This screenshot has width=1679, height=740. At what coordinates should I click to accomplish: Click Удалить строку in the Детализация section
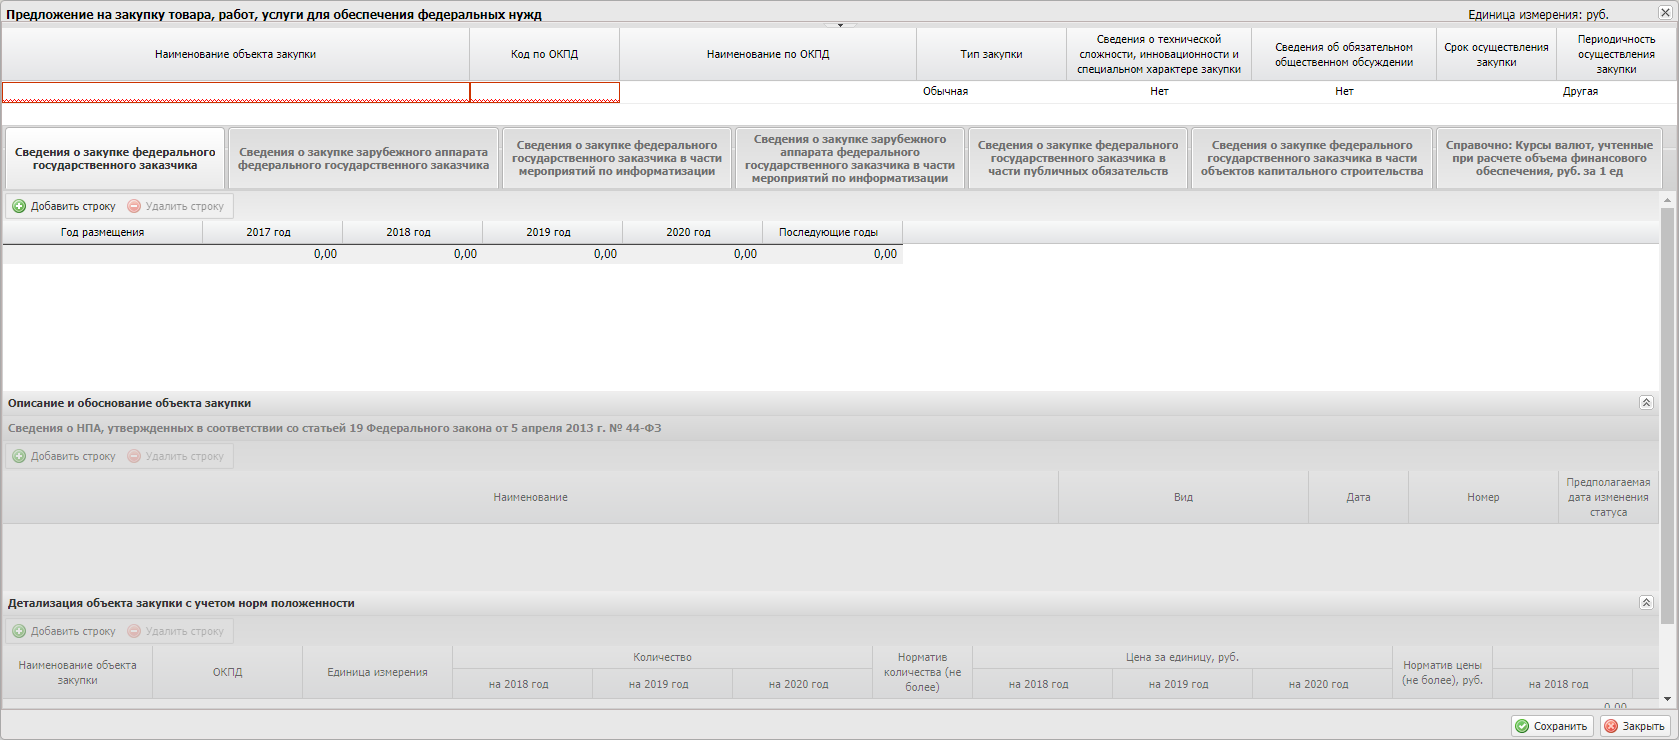176,631
